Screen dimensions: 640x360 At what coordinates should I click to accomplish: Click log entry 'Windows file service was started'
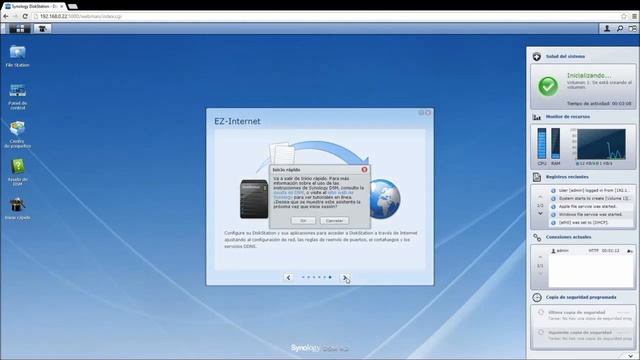pyautogui.click(x=591, y=214)
